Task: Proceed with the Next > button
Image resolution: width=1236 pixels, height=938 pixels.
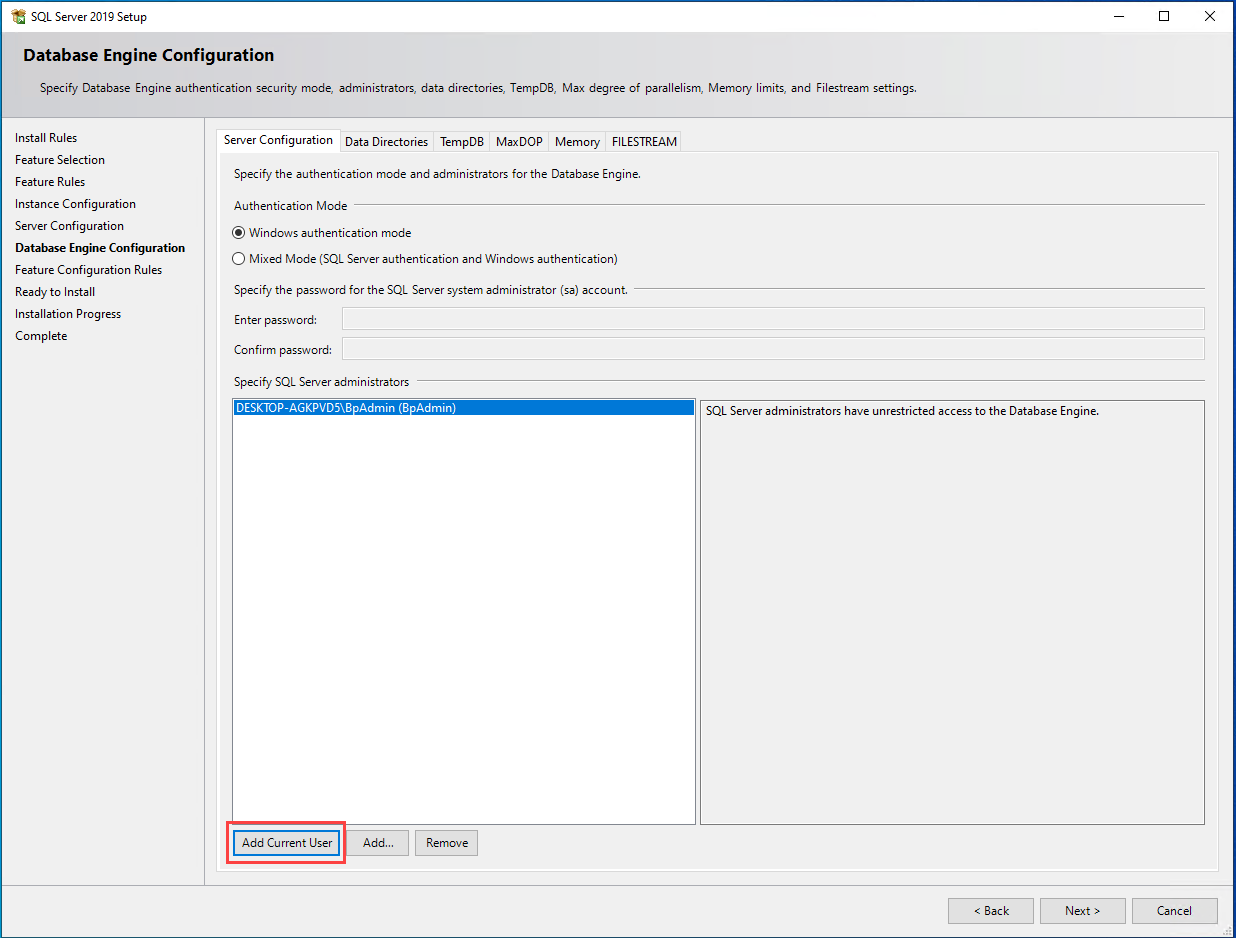Action: coord(1082,911)
